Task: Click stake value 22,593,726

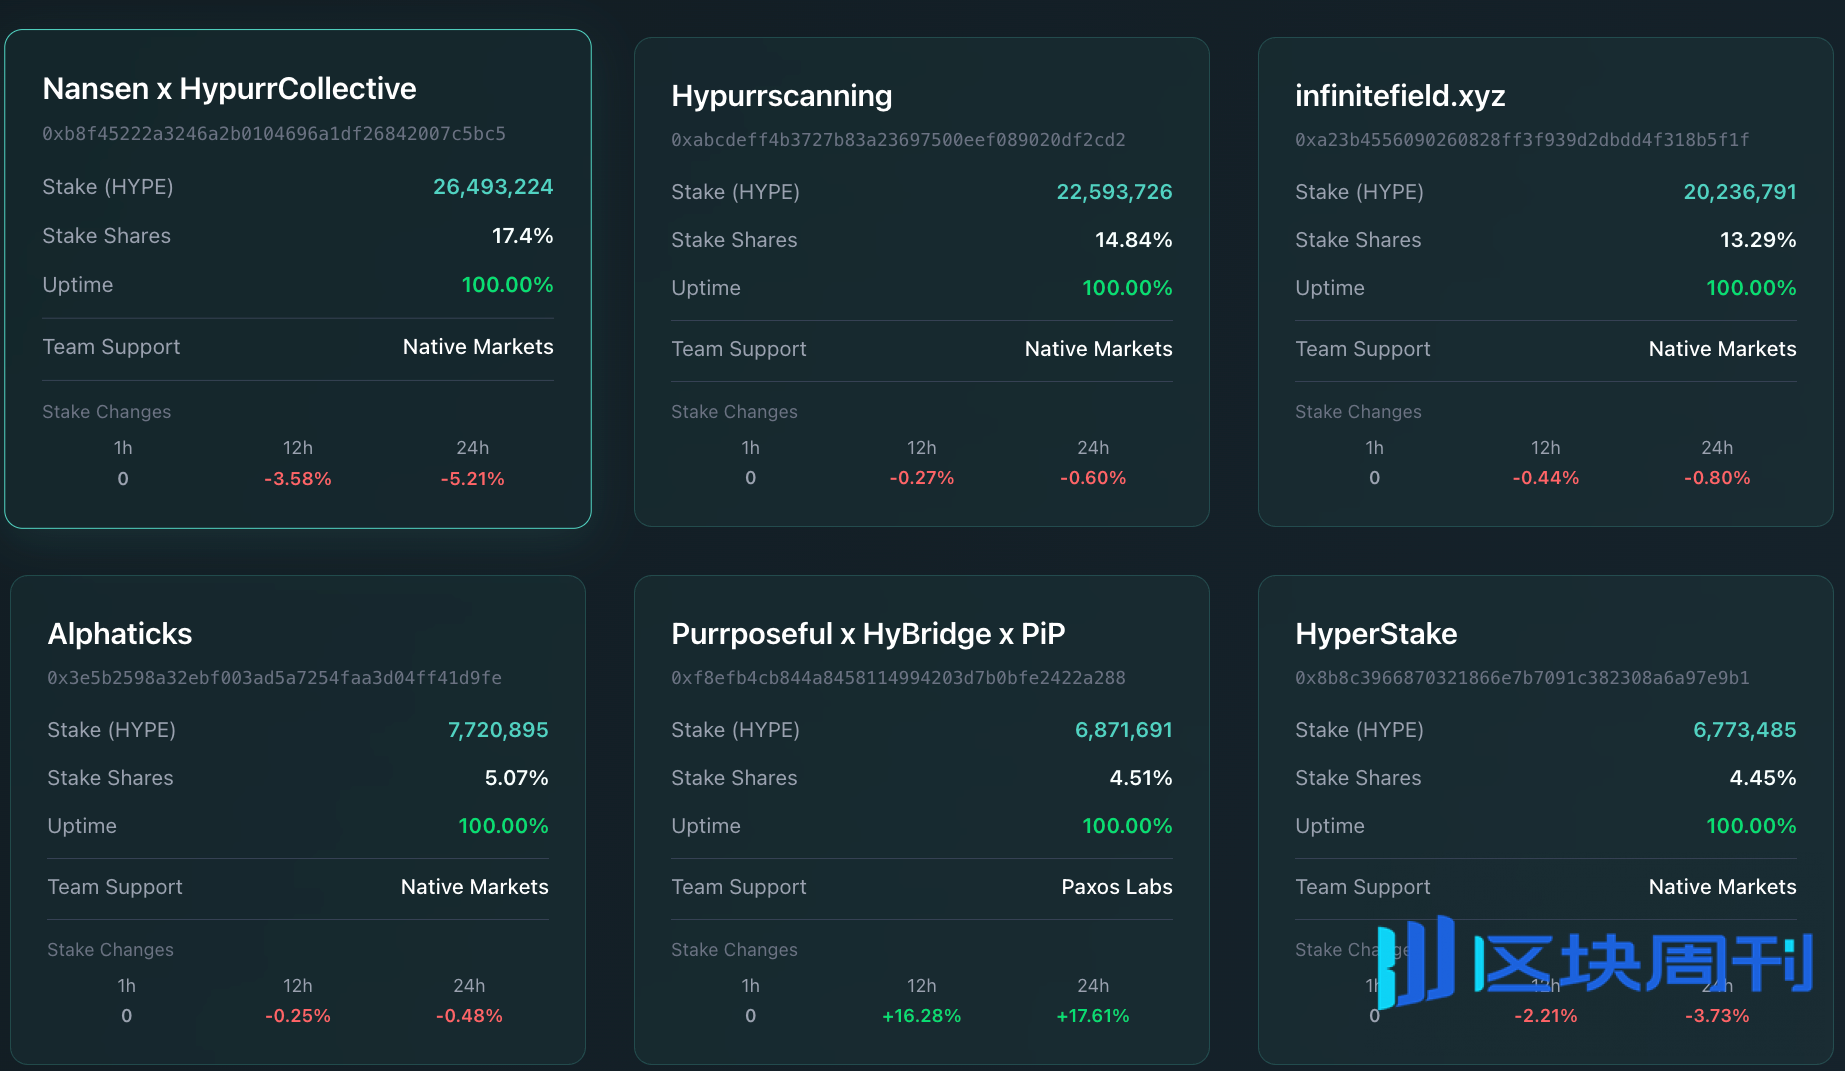Action: point(1114,192)
